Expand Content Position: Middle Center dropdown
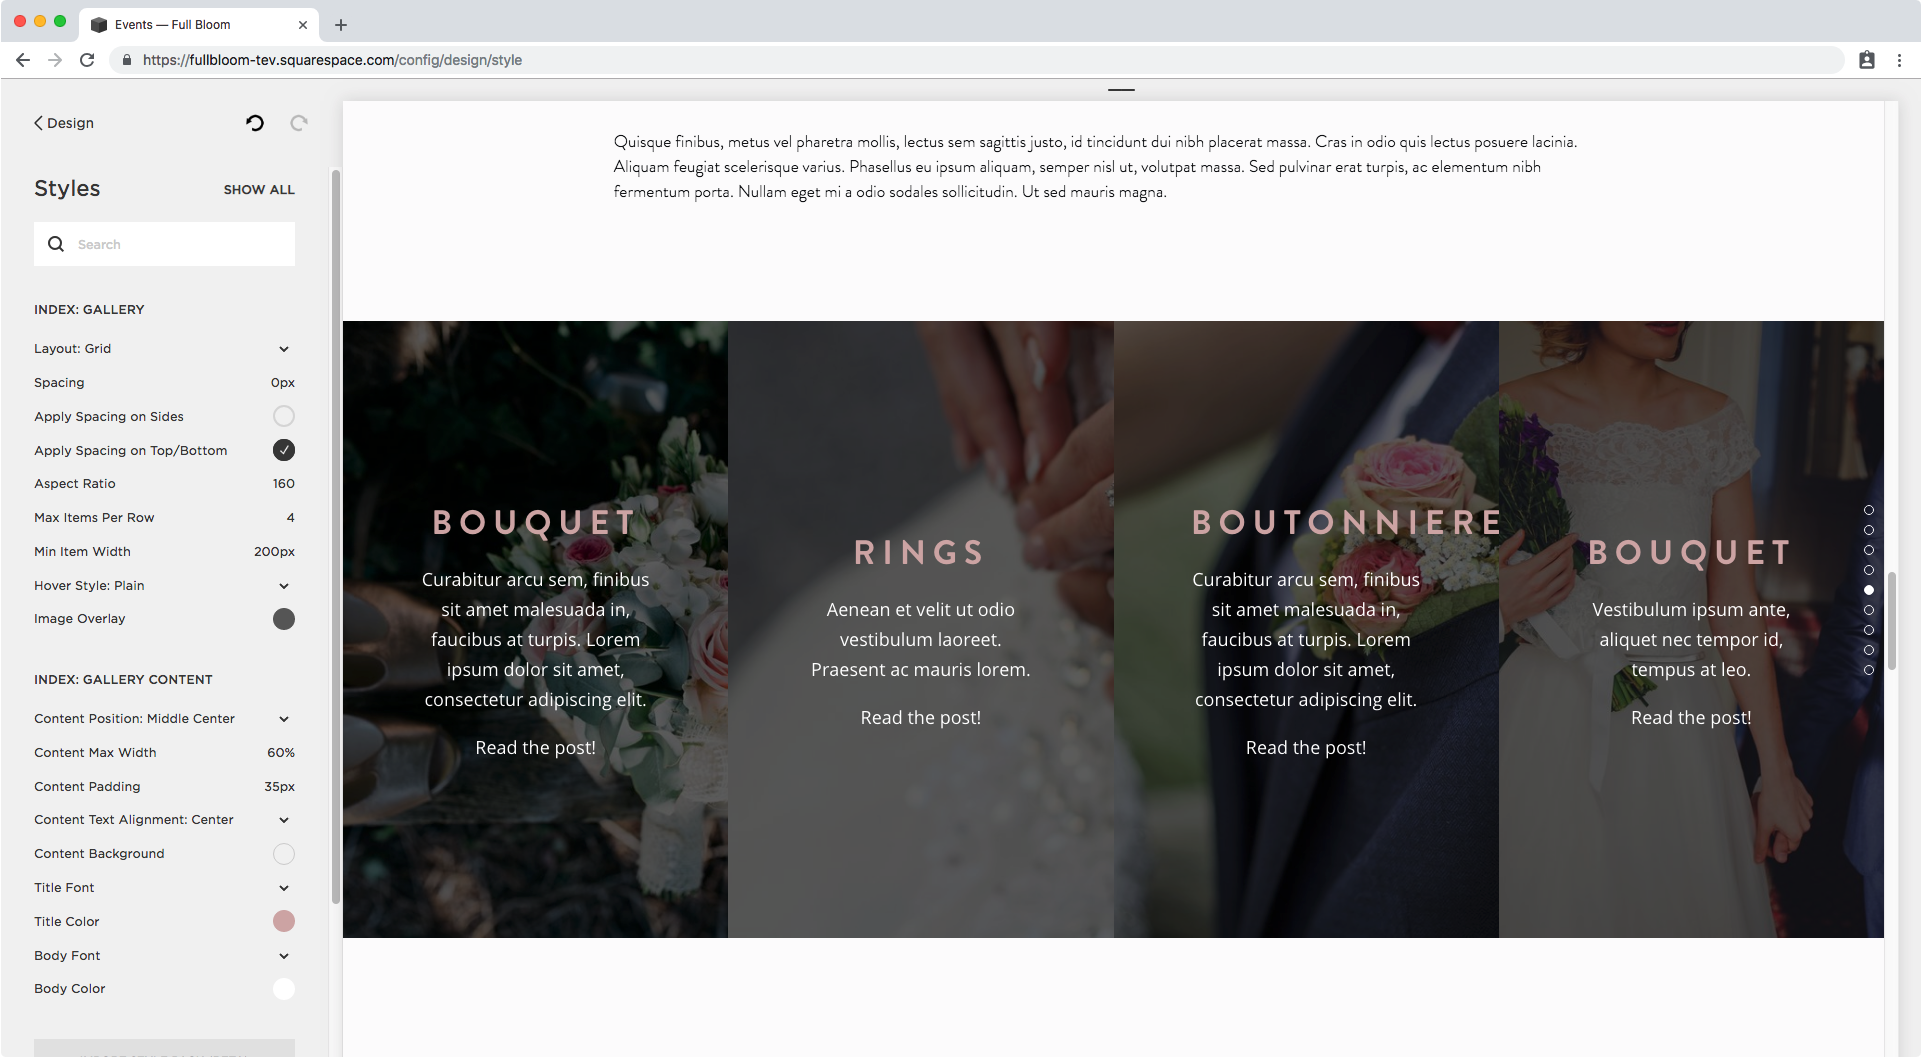This screenshot has width=1921, height=1058. click(x=164, y=719)
